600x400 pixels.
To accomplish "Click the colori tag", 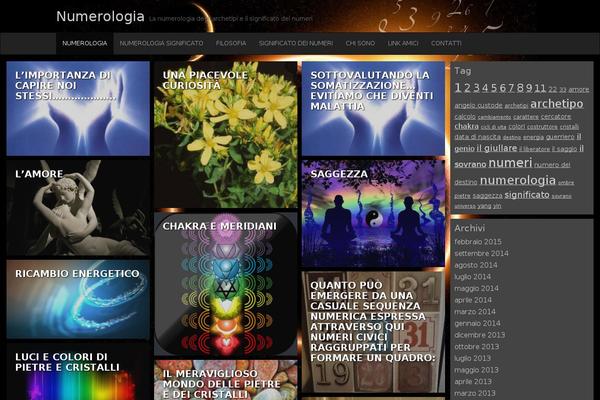I will click(517, 126).
